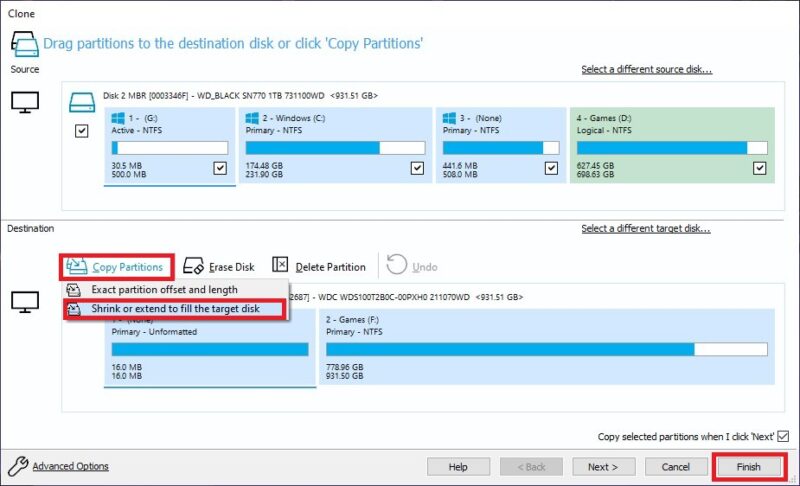
Task: Click the source Disk 2 drive icon
Action: click(82, 103)
